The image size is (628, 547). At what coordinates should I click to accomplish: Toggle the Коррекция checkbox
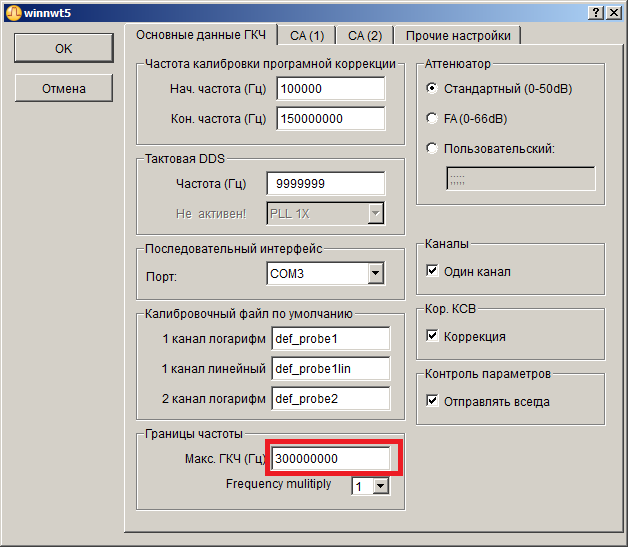click(433, 336)
